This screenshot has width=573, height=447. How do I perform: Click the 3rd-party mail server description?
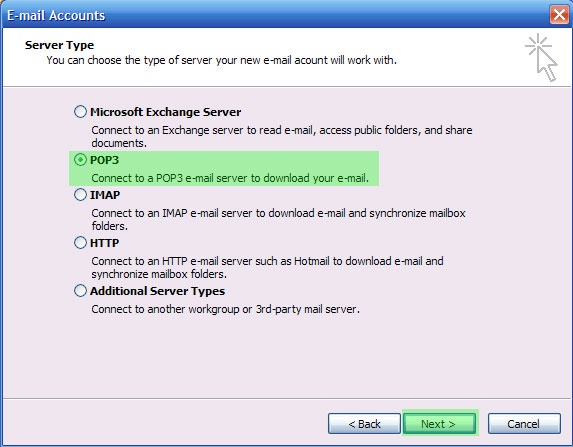[225, 309]
